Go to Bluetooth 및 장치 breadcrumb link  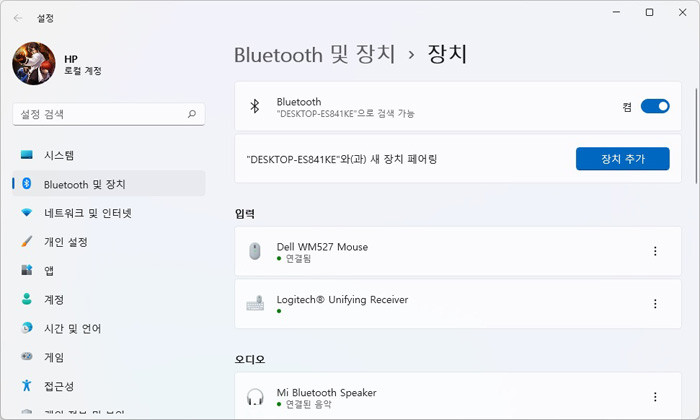coord(315,54)
